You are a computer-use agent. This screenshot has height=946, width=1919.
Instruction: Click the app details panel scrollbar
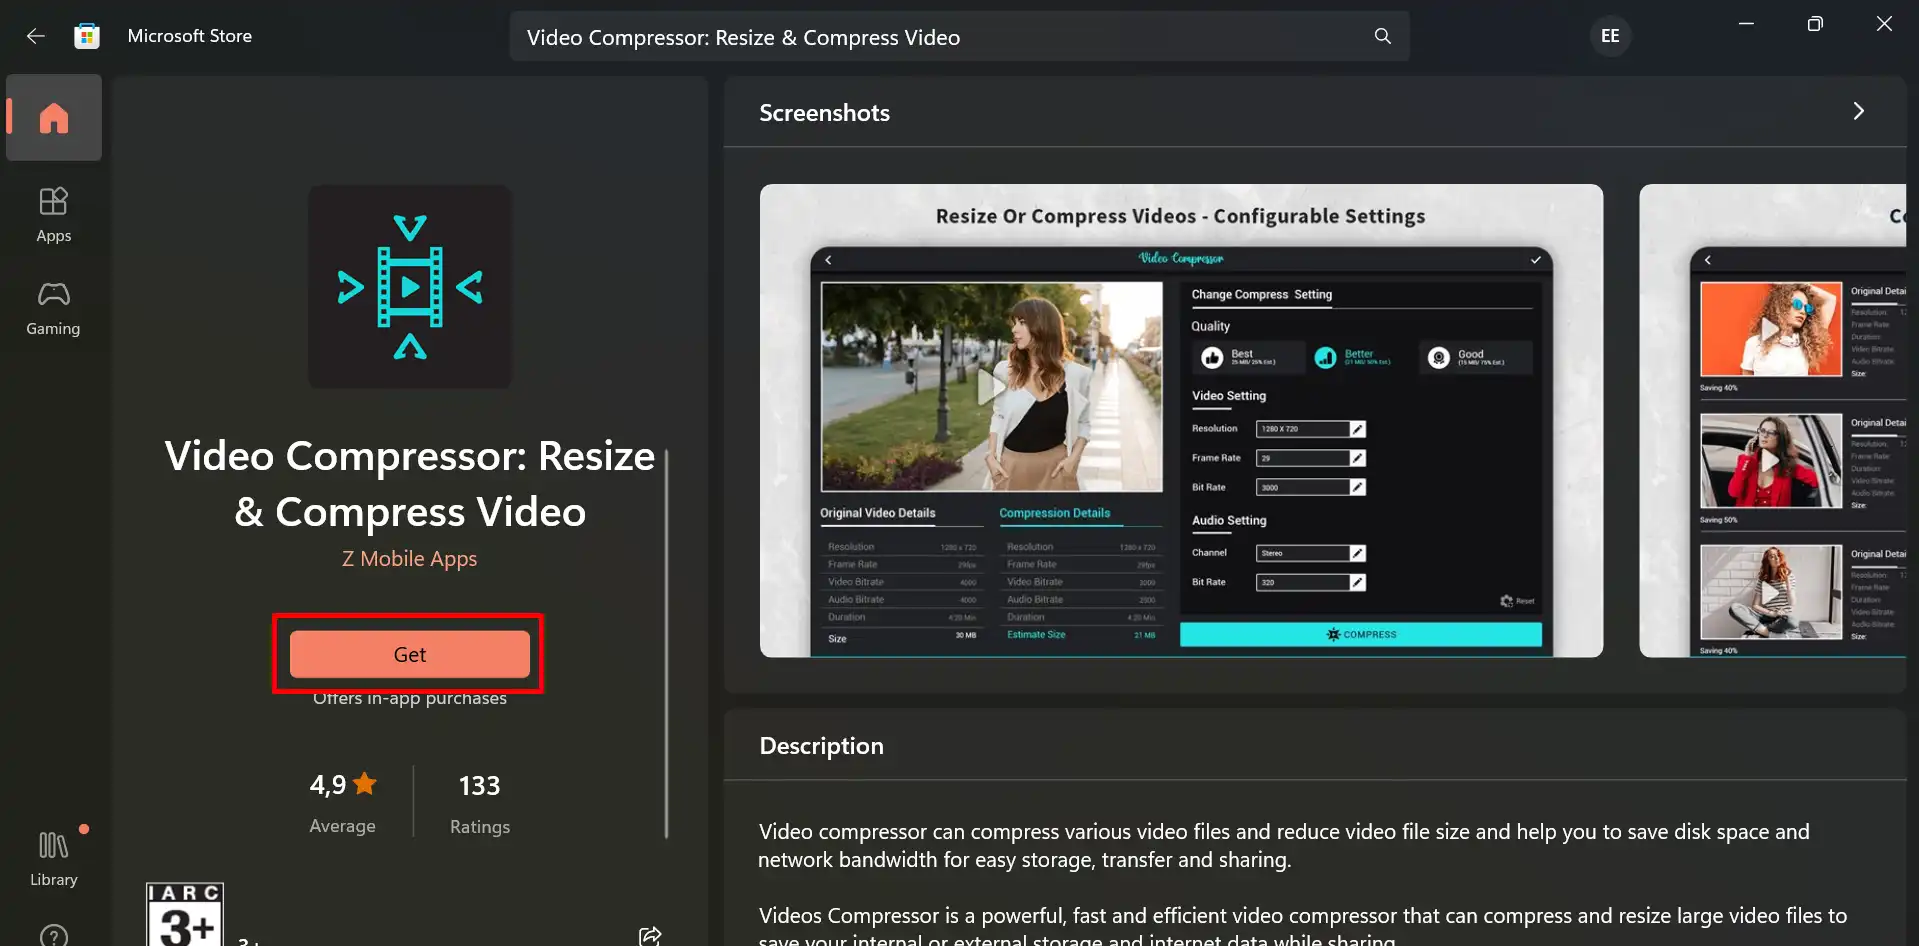pos(666,643)
